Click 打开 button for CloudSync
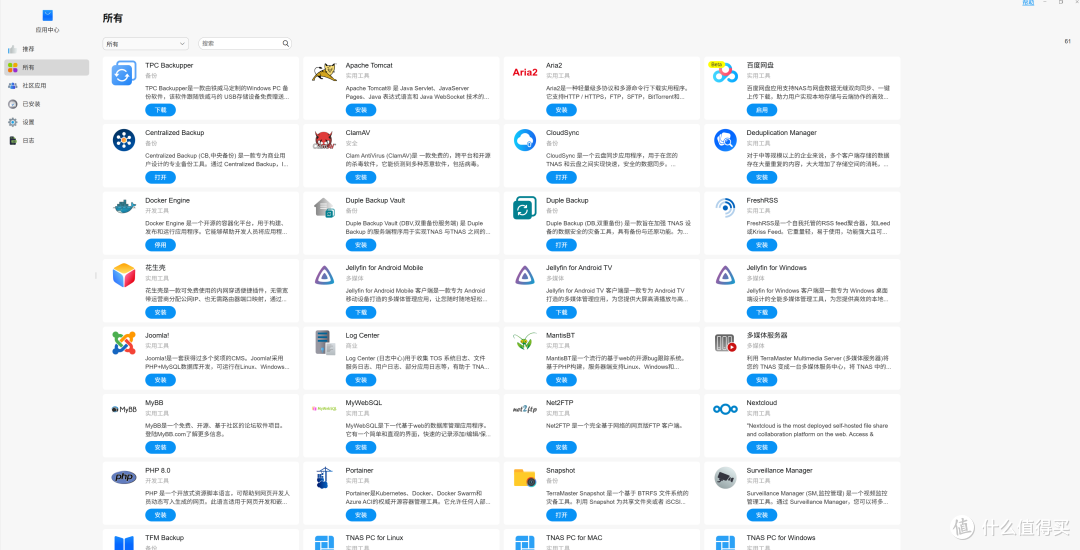This screenshot has height=550, width=1080. 561,178
